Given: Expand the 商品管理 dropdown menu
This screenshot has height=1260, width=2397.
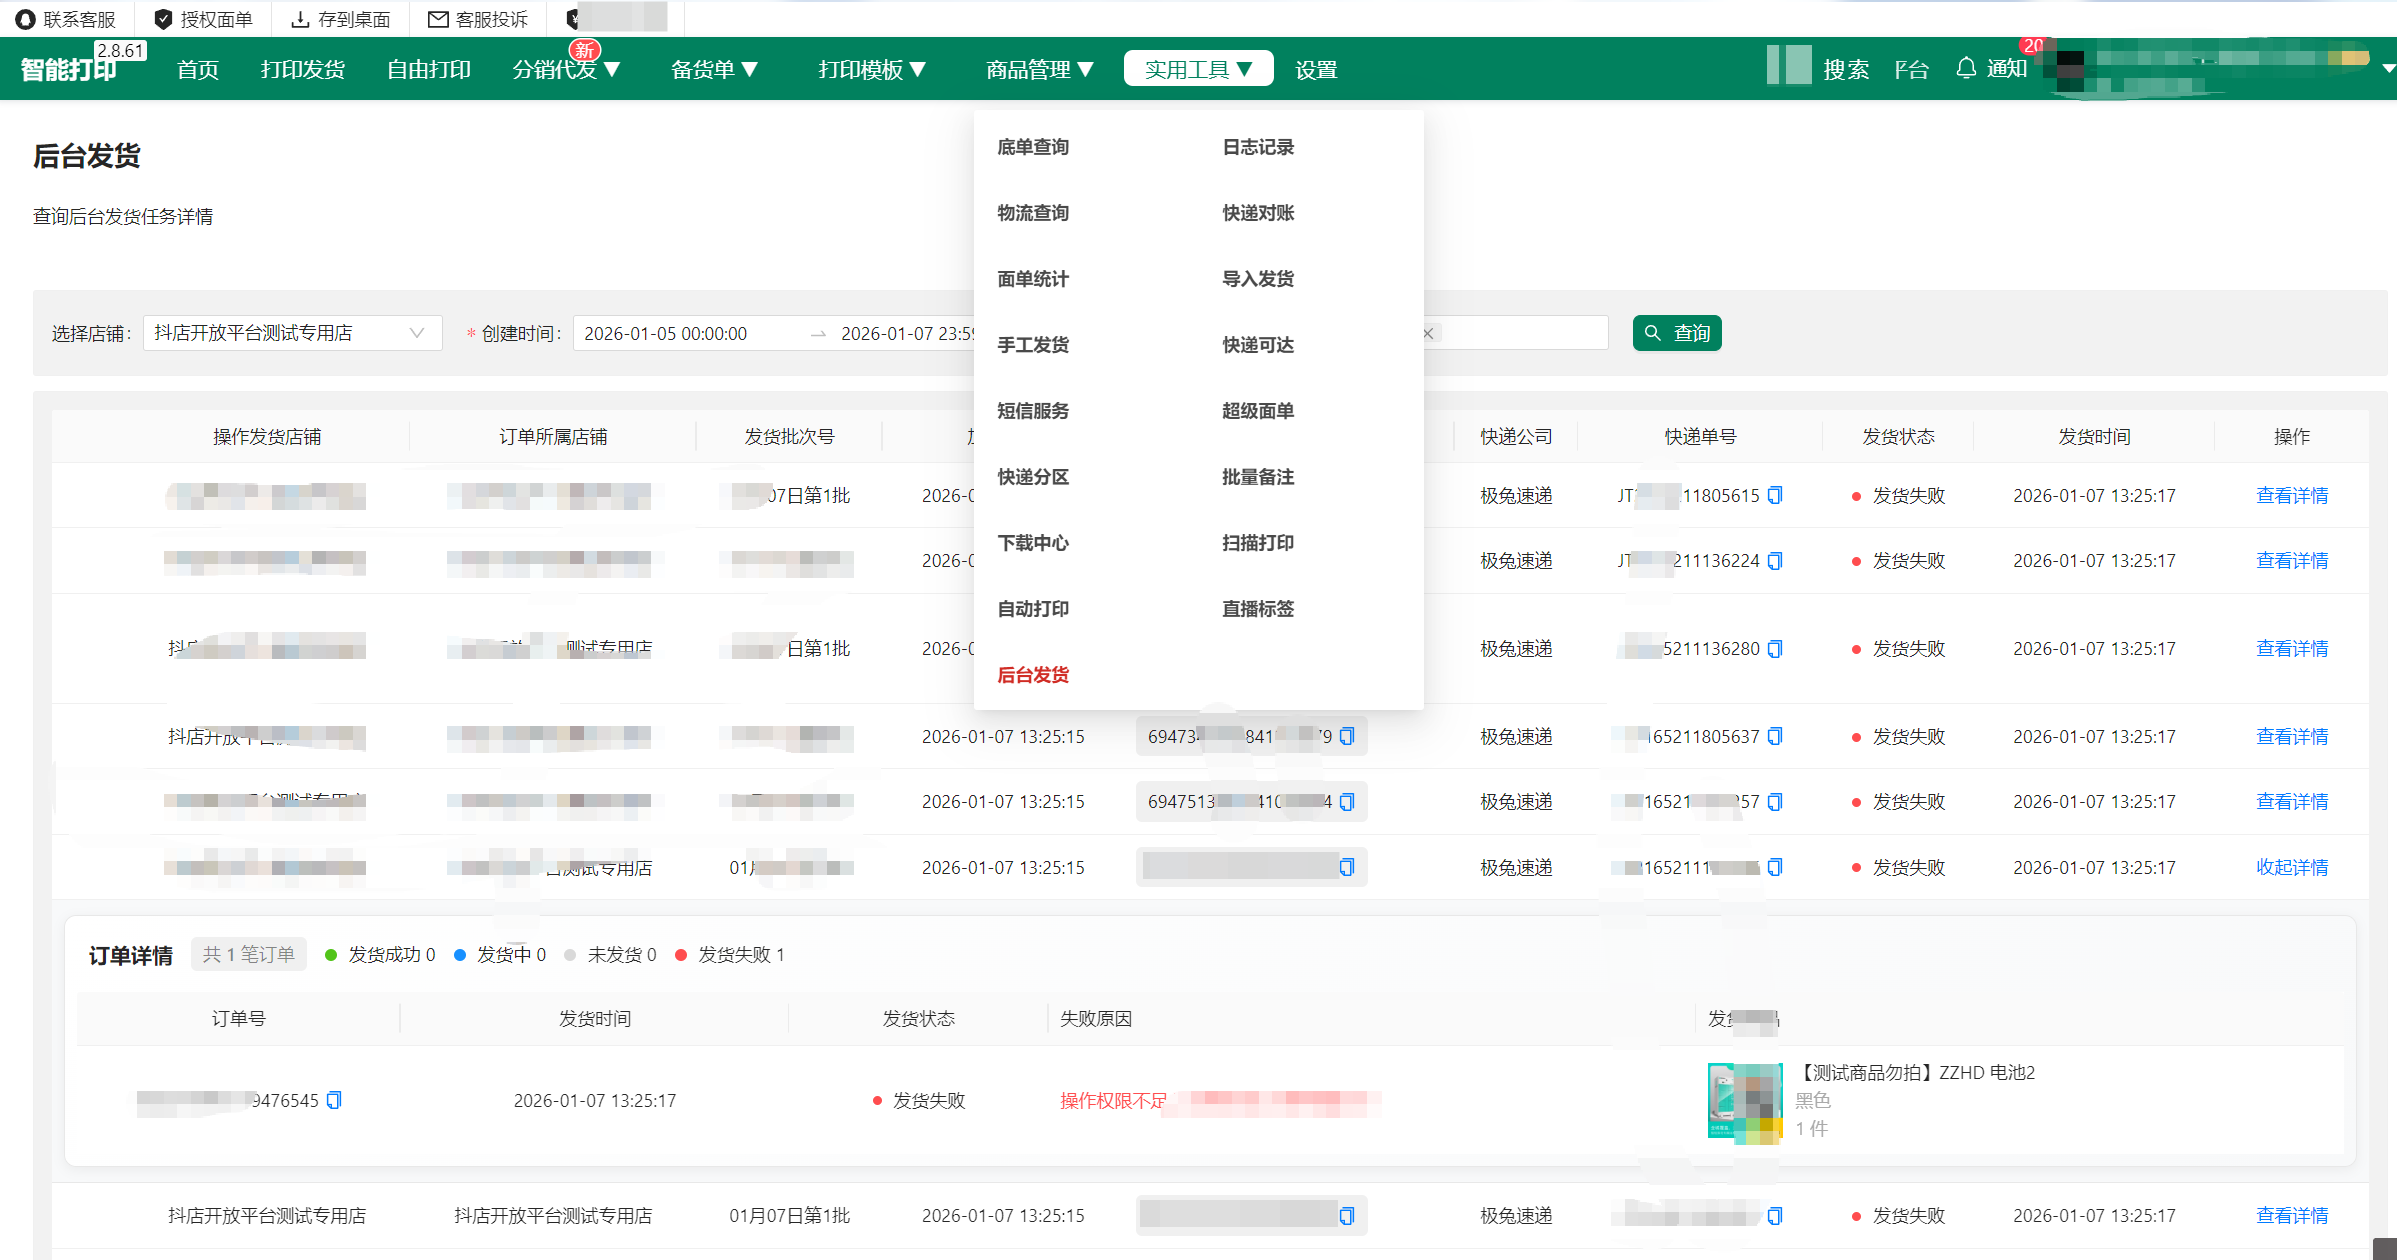Looking at the screenshot, I should coord(1039,69).
